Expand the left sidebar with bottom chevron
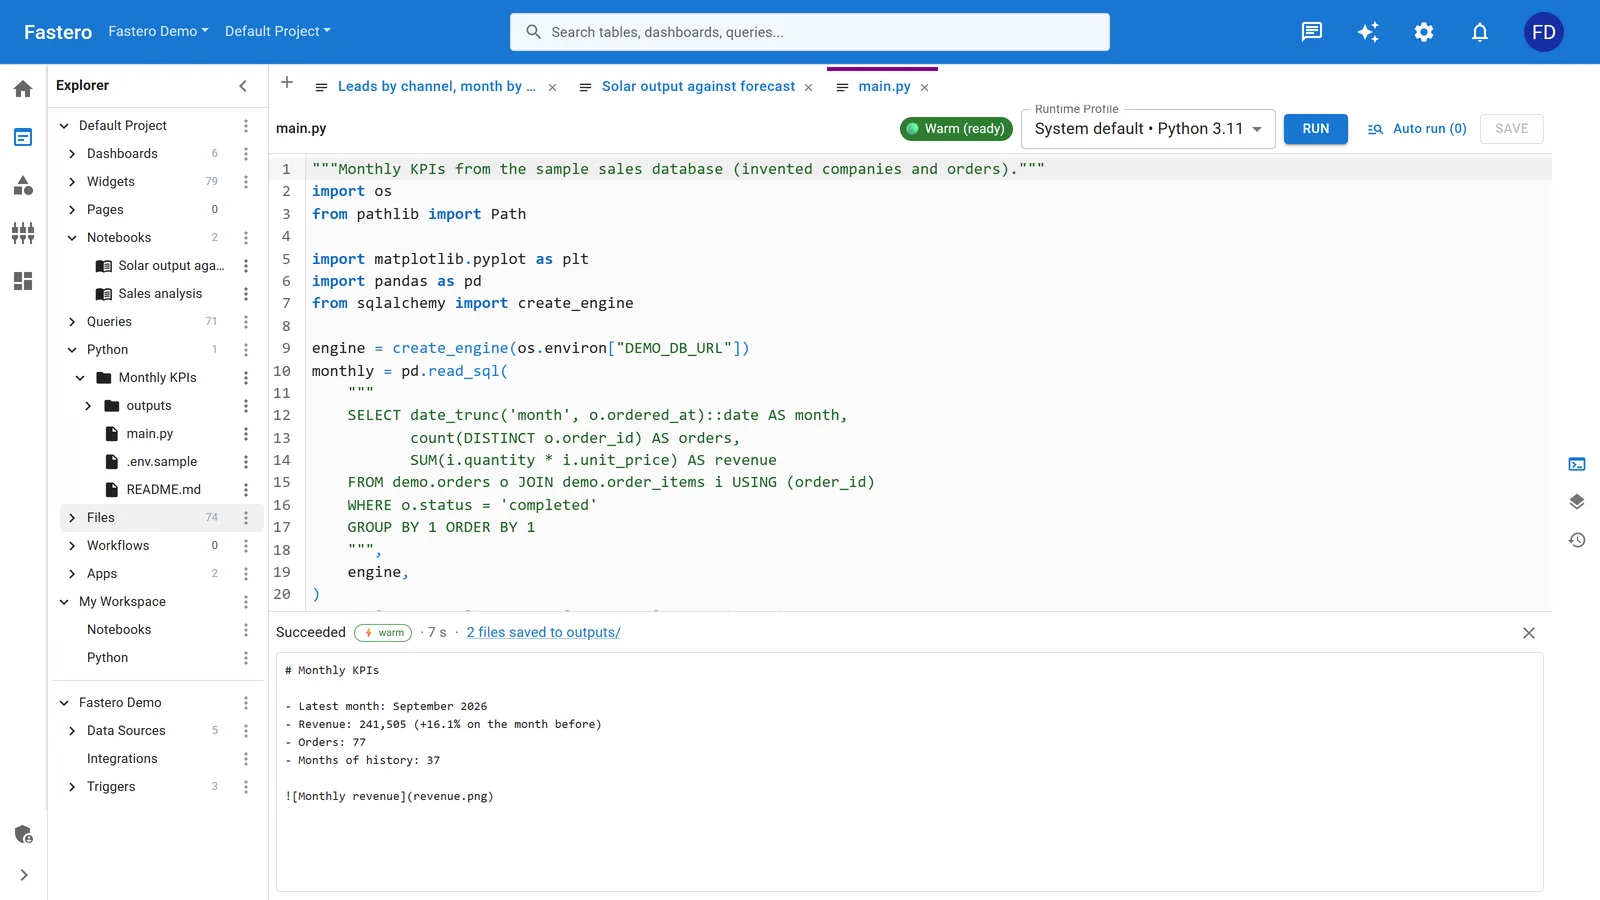This screenshot has width=1600, height=900. (x=23, y=875)
